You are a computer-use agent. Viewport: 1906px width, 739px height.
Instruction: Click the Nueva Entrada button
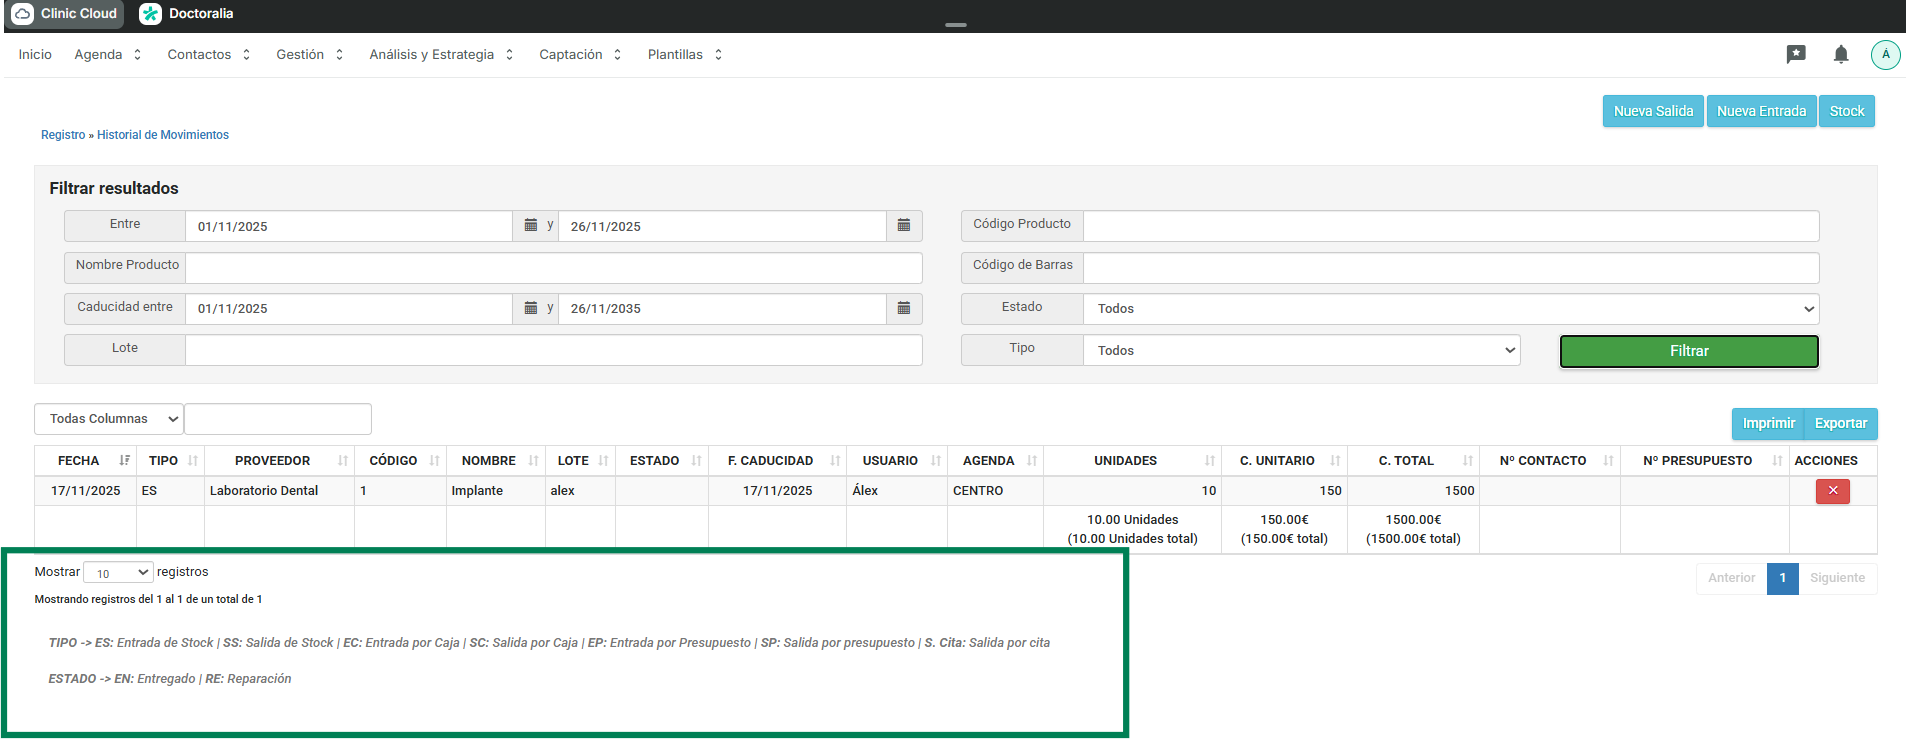tap(1761, 111)
